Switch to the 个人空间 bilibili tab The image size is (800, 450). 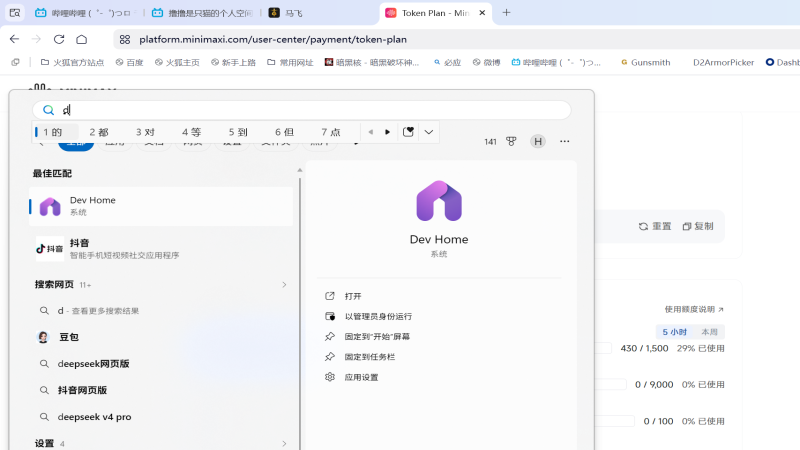pos(203,13)
